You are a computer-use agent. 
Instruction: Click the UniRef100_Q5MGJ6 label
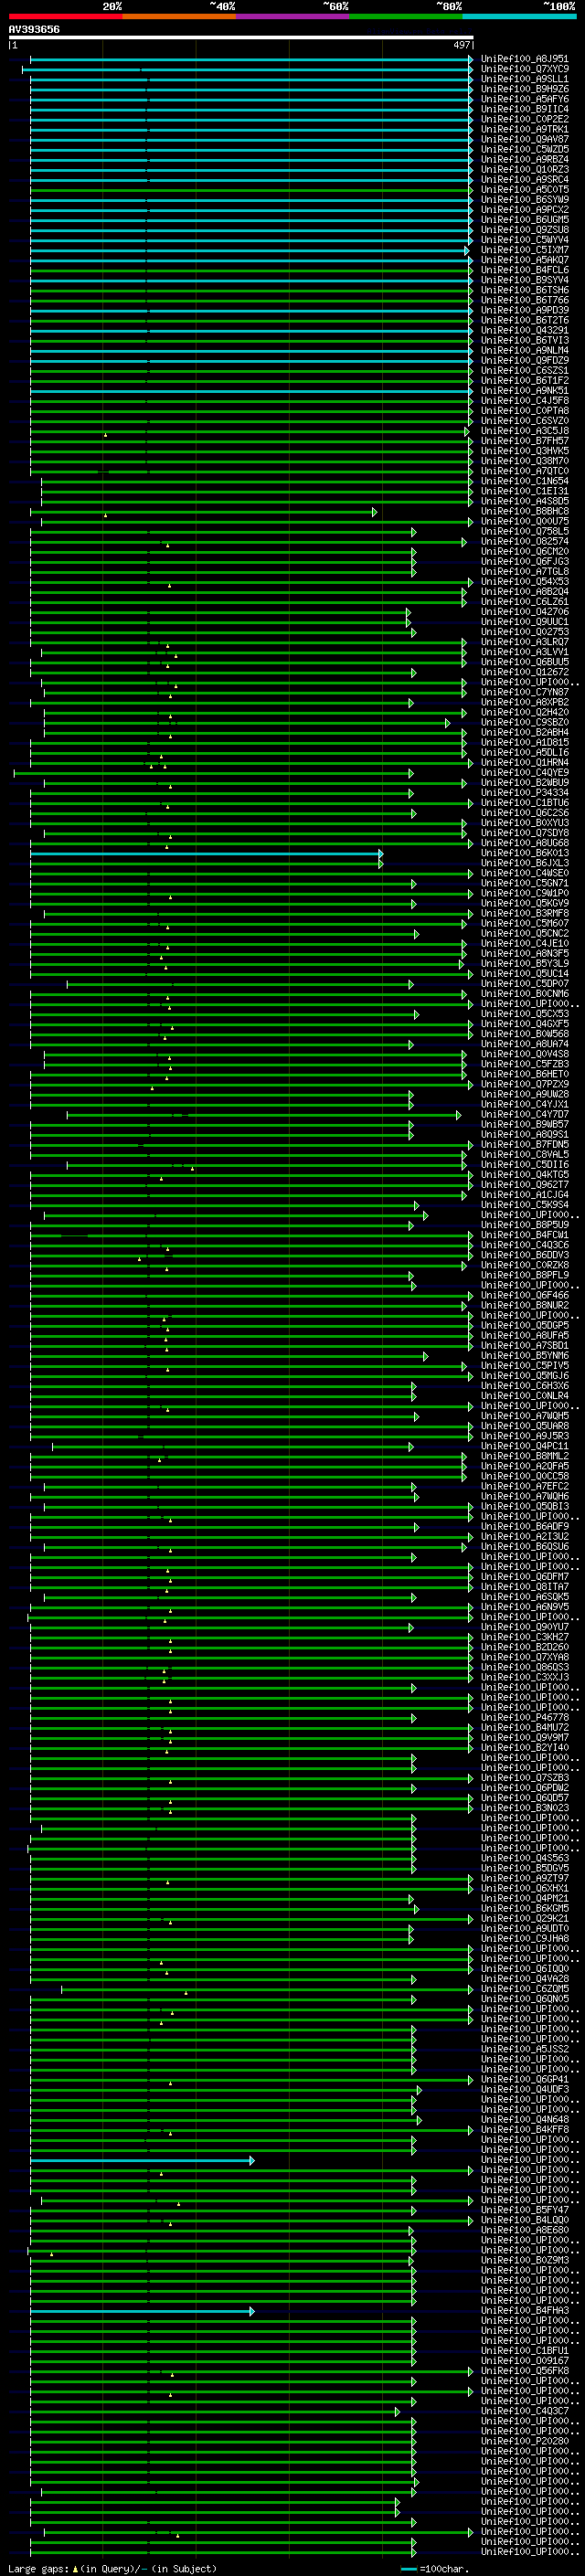pyautogui.click(x=524, y=1376)
